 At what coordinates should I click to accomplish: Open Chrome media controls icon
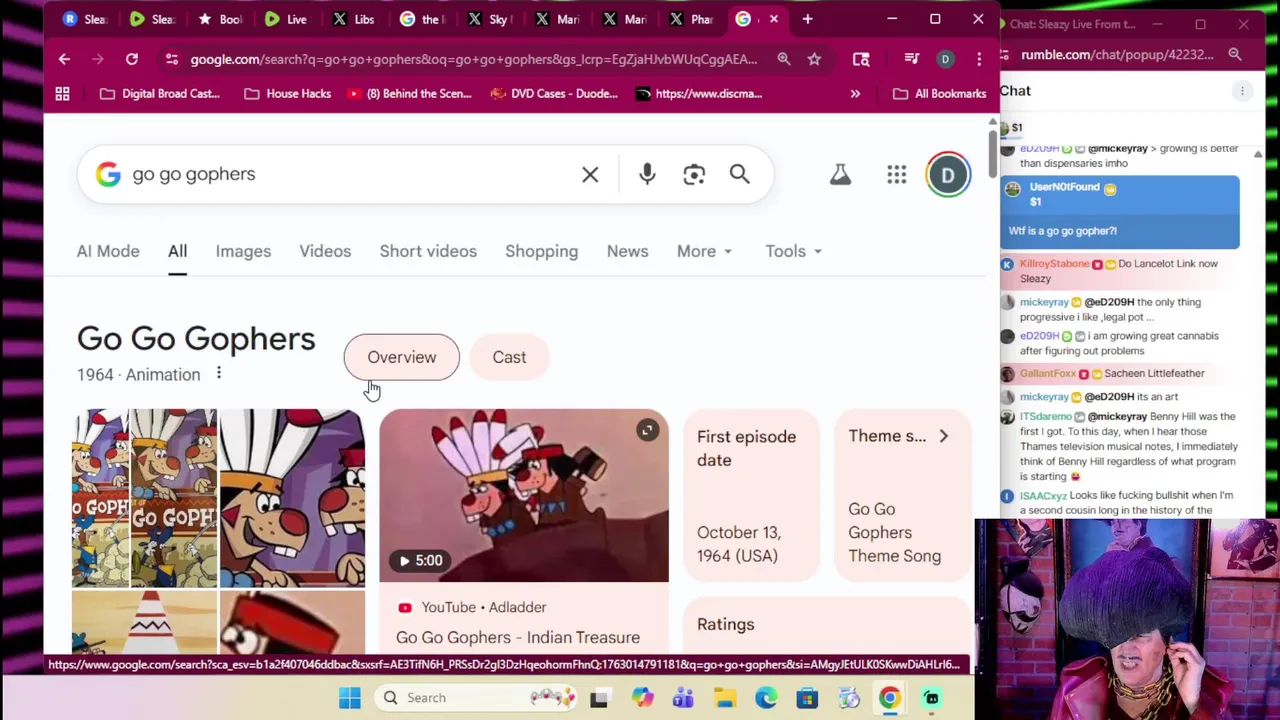pyautogui.click(x=911, y=59)
